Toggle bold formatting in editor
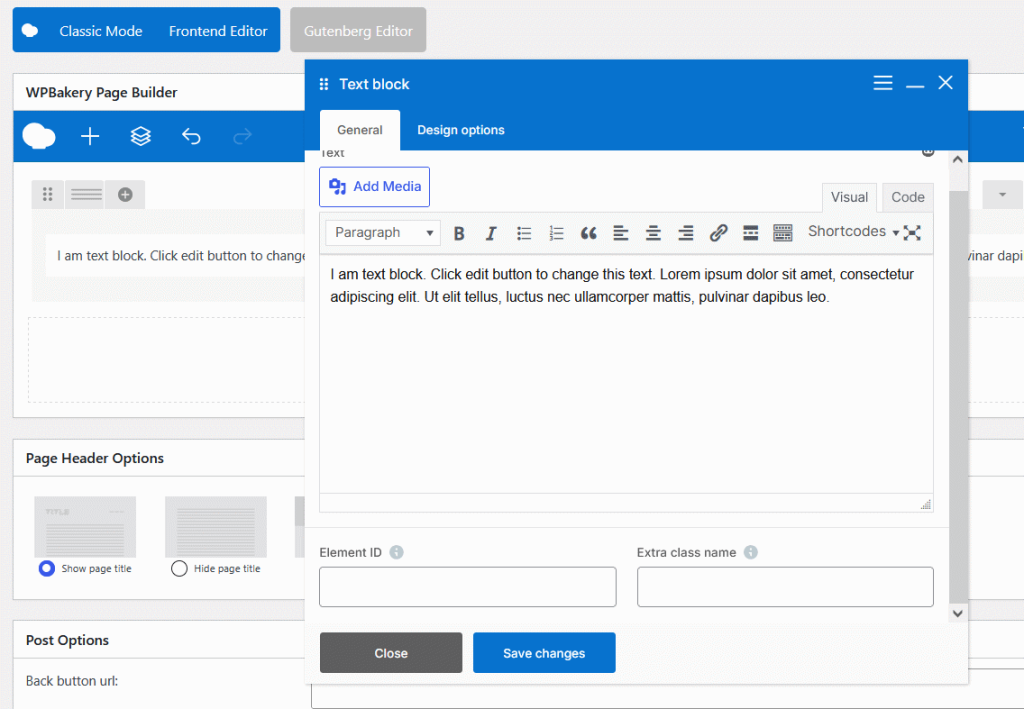The image size is (1024, 709). point(459,233)
